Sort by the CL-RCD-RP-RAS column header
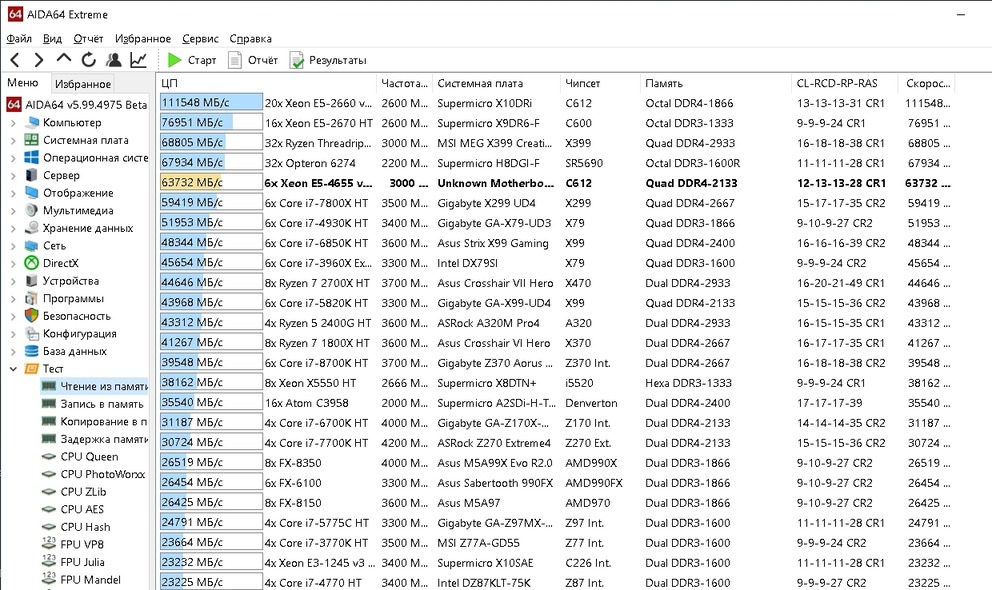 pyautogui.click(x=845, y=83)
